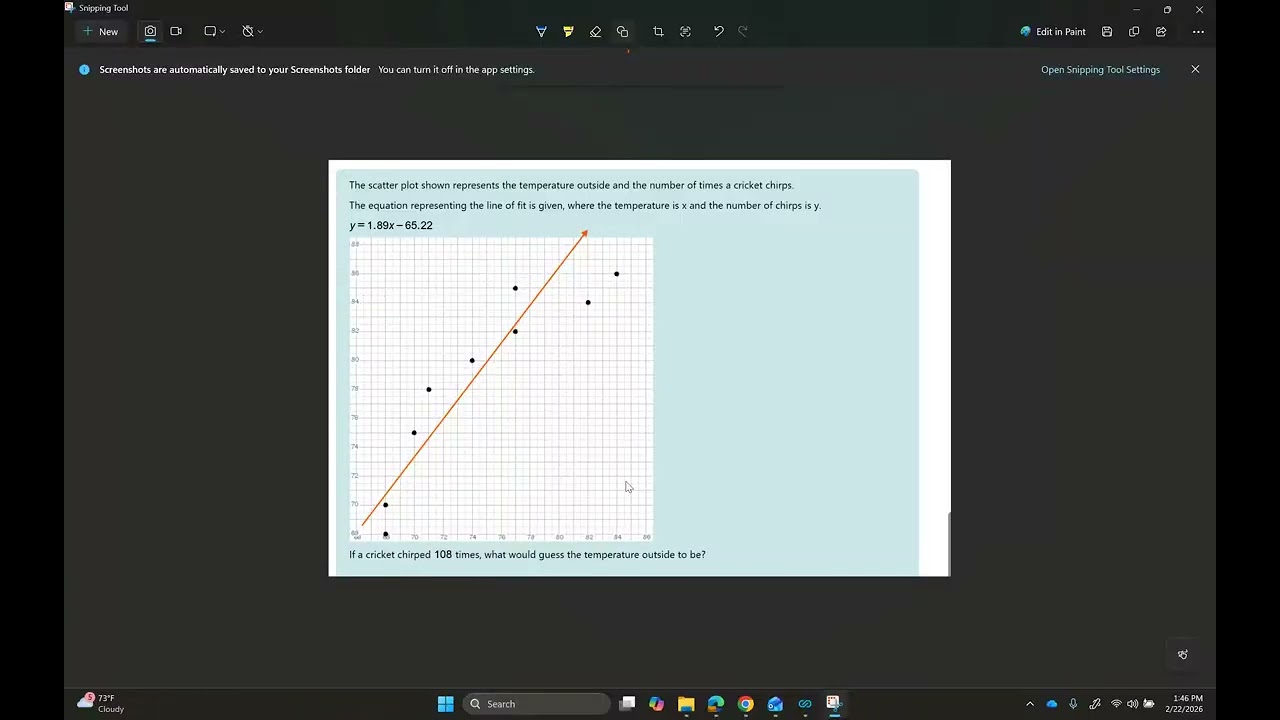Screen dimensions: 1280x720
Task: Start a New snip
Action: pyautogui.click(x=100, y=32)
